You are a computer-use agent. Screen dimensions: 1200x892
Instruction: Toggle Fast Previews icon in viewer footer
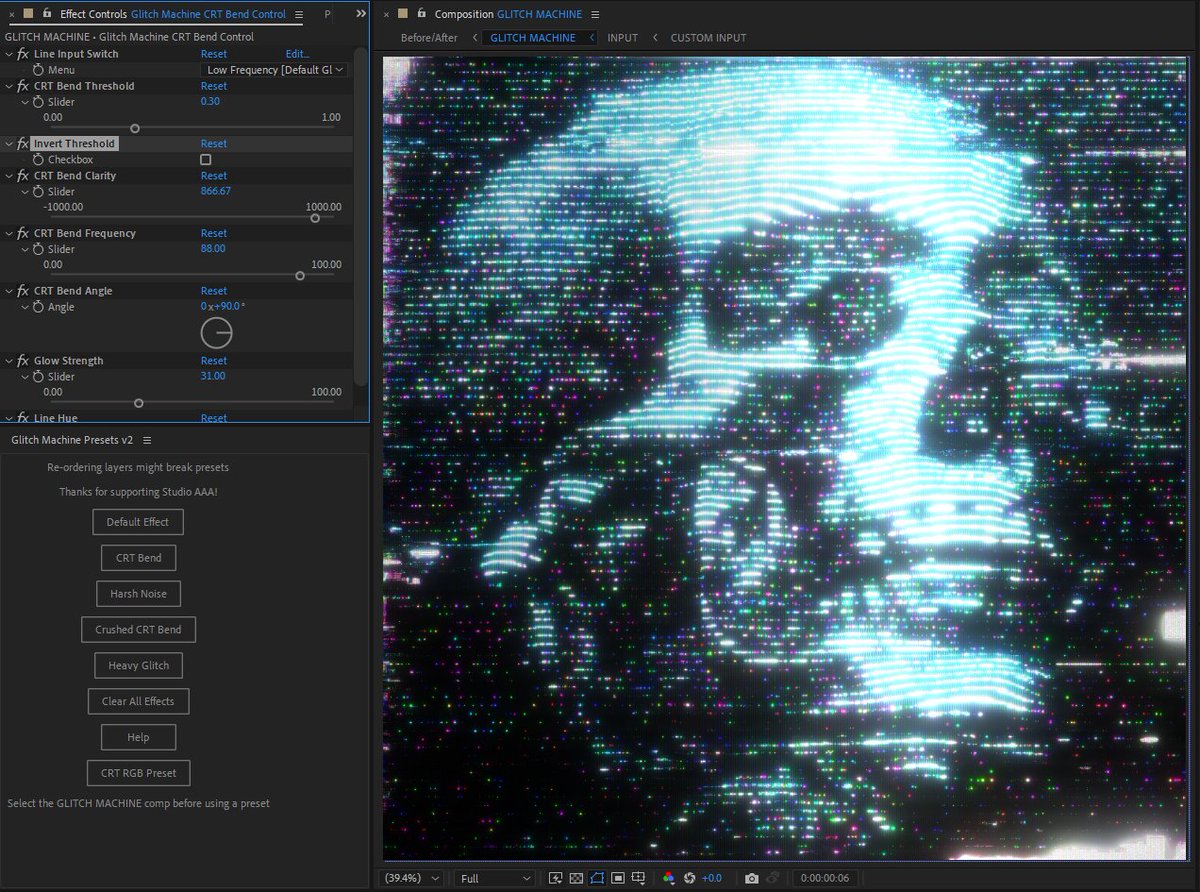click(557, 878)
